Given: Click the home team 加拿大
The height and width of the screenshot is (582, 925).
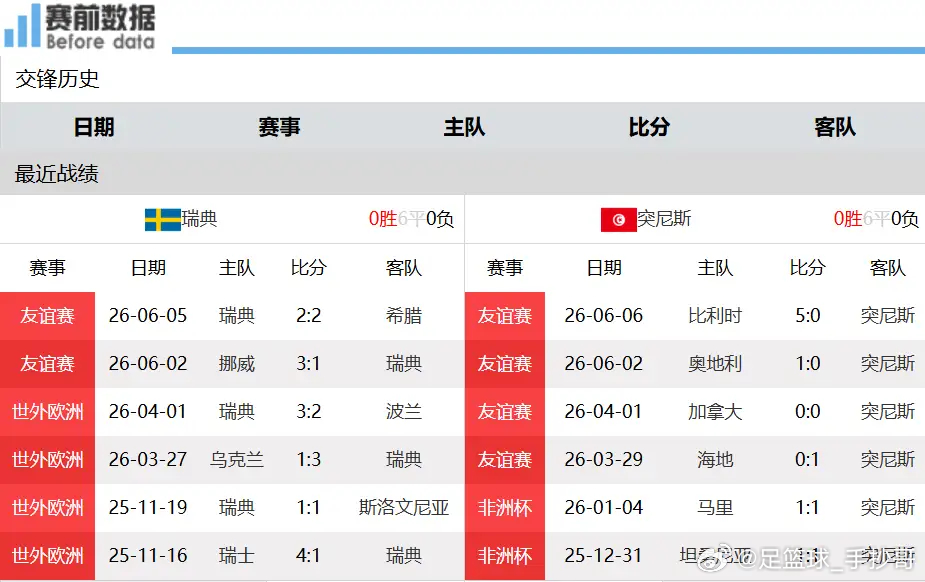Looking at the screenshot, I should click(715, 412).
